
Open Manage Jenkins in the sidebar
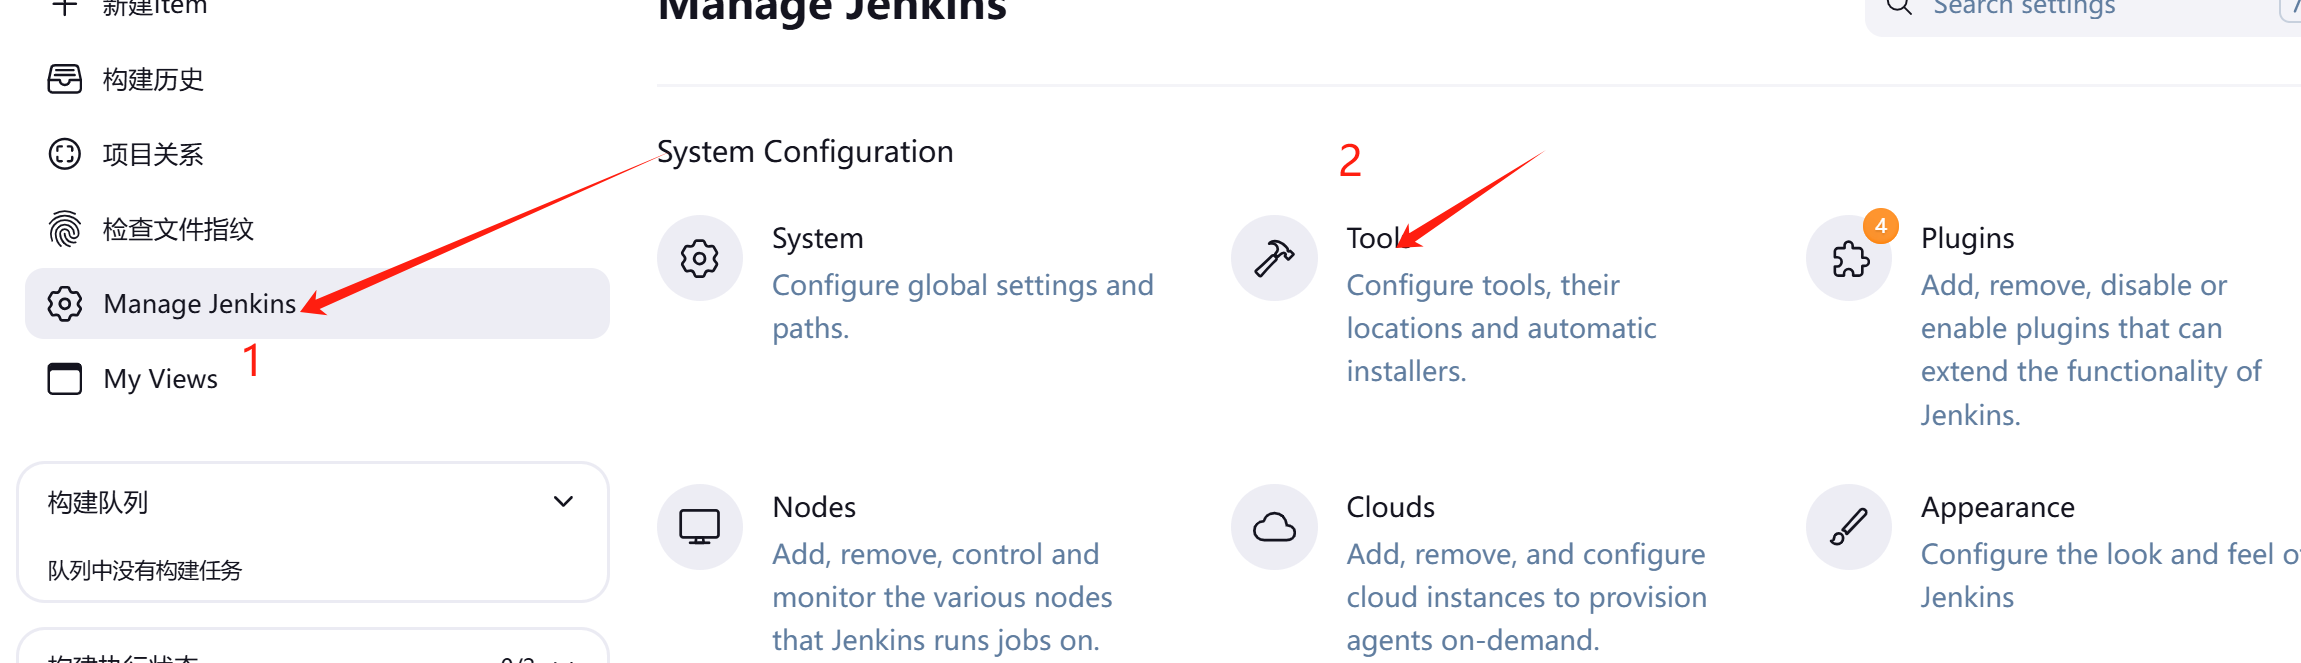tap(199, 304)
